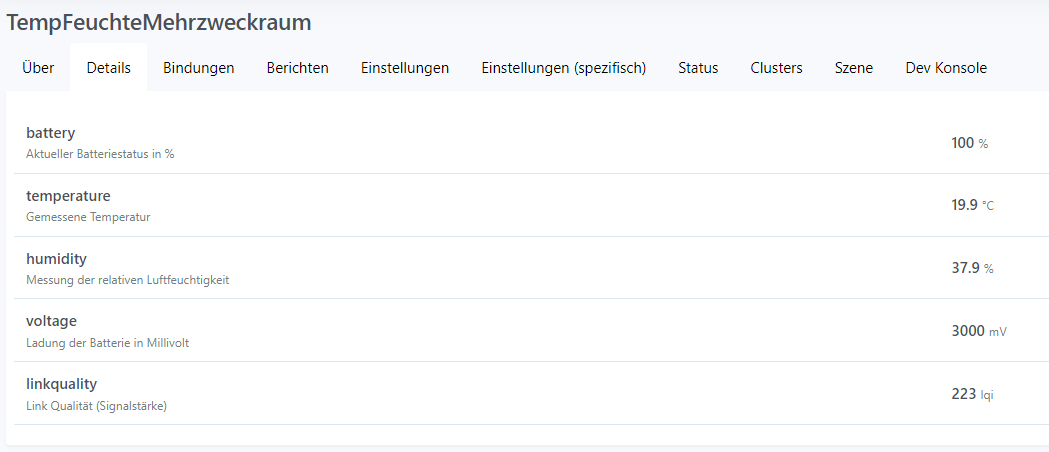Switch to the Bindungen tab

tap(199, 68)
